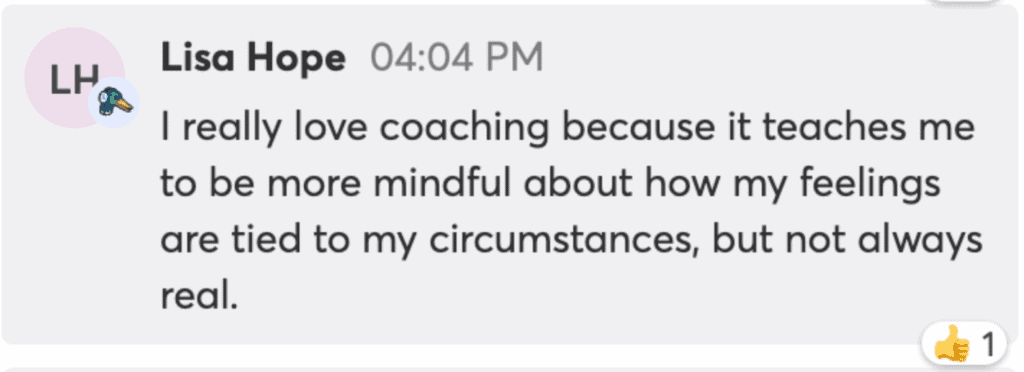Click the duck badge icon on the avatar
The height and width of the screenshot is (372, 1024).
pos(114,102)
